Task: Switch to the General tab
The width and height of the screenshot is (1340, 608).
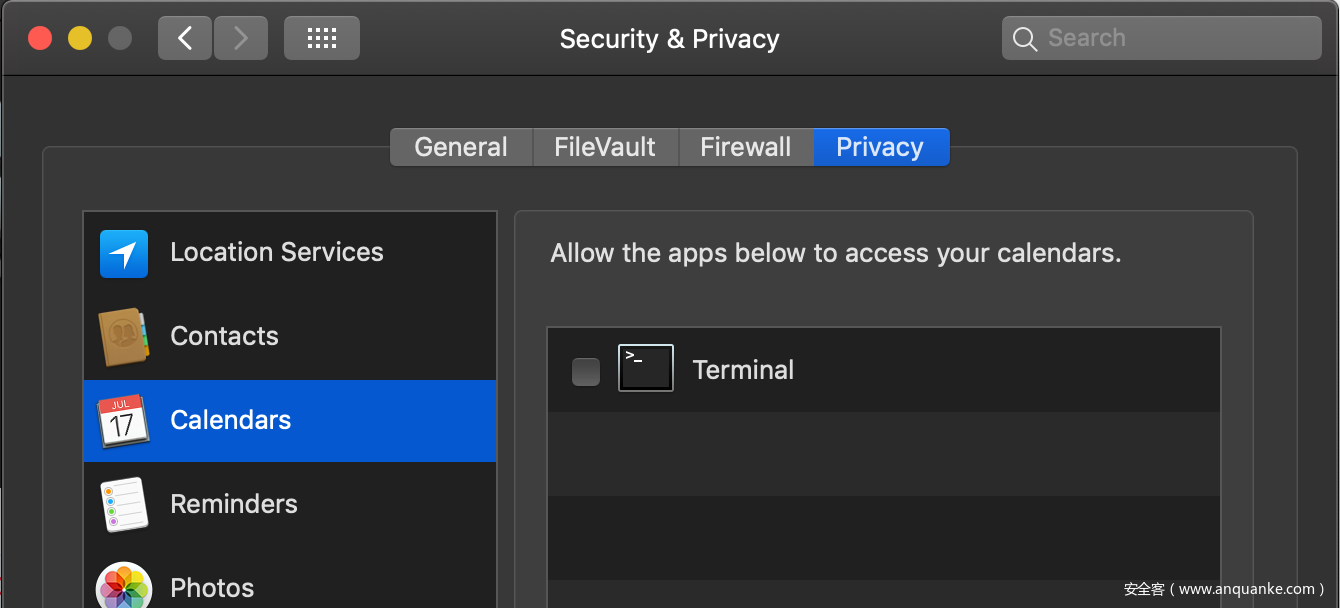Action: 461,147
